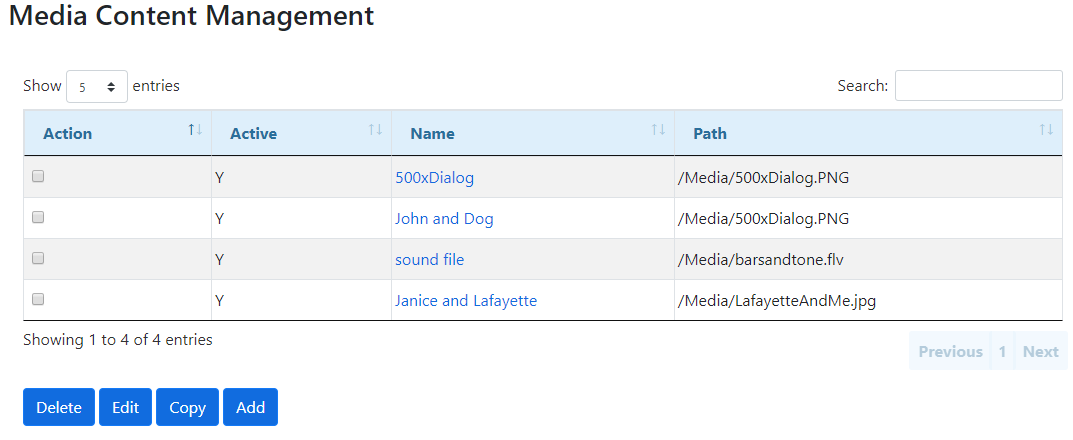Click the Action column sort arrows icon
The width and height of the screenshot is (1073, 440).
(x=195, y=131)
